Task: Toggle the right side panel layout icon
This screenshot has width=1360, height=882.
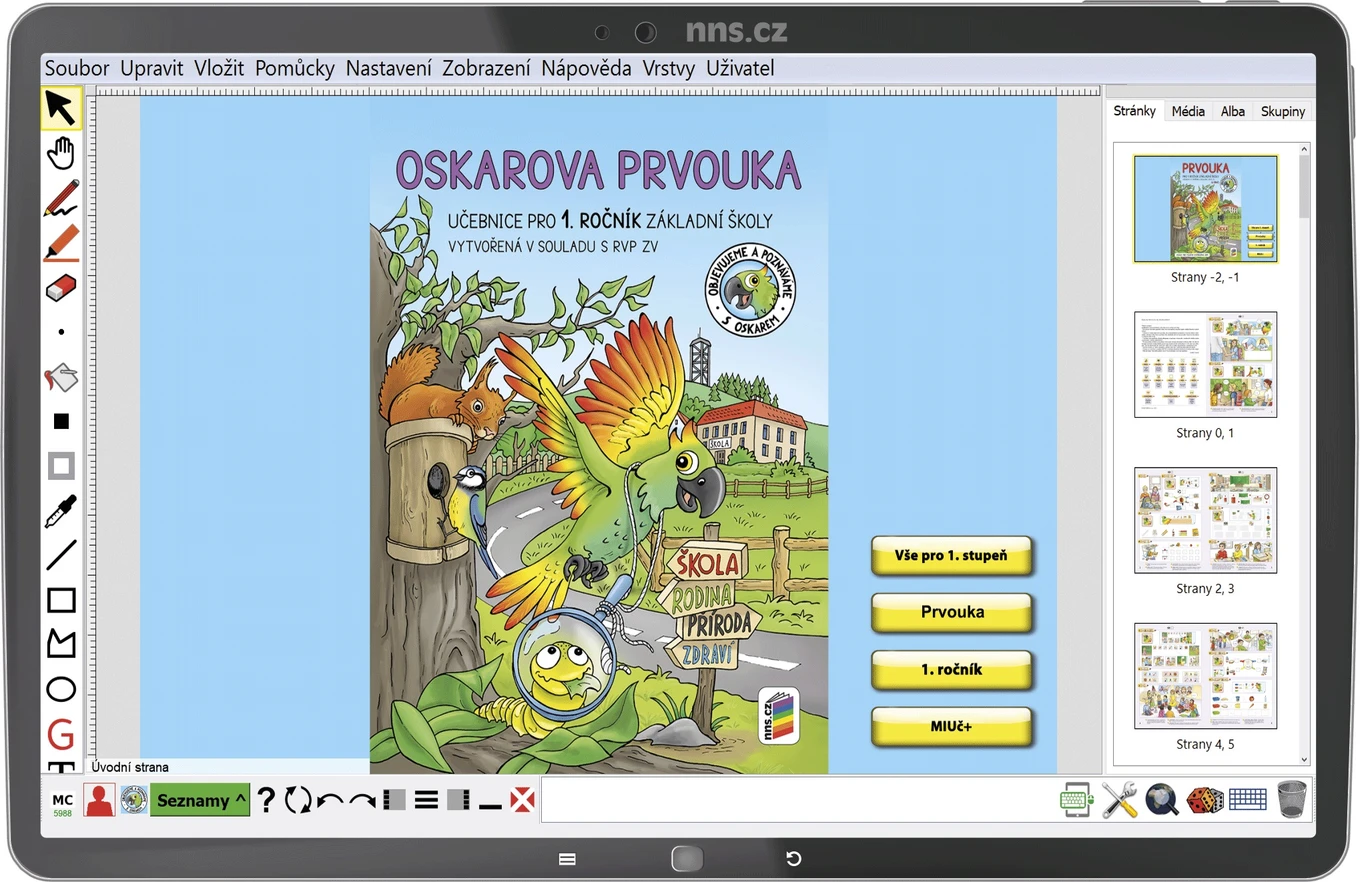Action: click(x=459, y=800)
